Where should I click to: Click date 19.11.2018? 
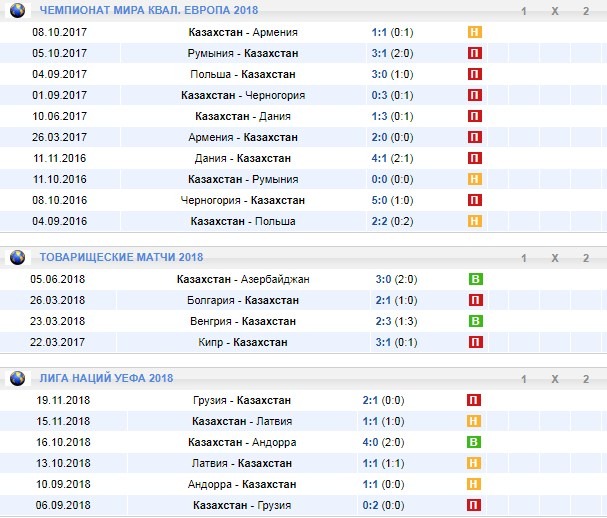pyautogui.click(x=63, y=400)
